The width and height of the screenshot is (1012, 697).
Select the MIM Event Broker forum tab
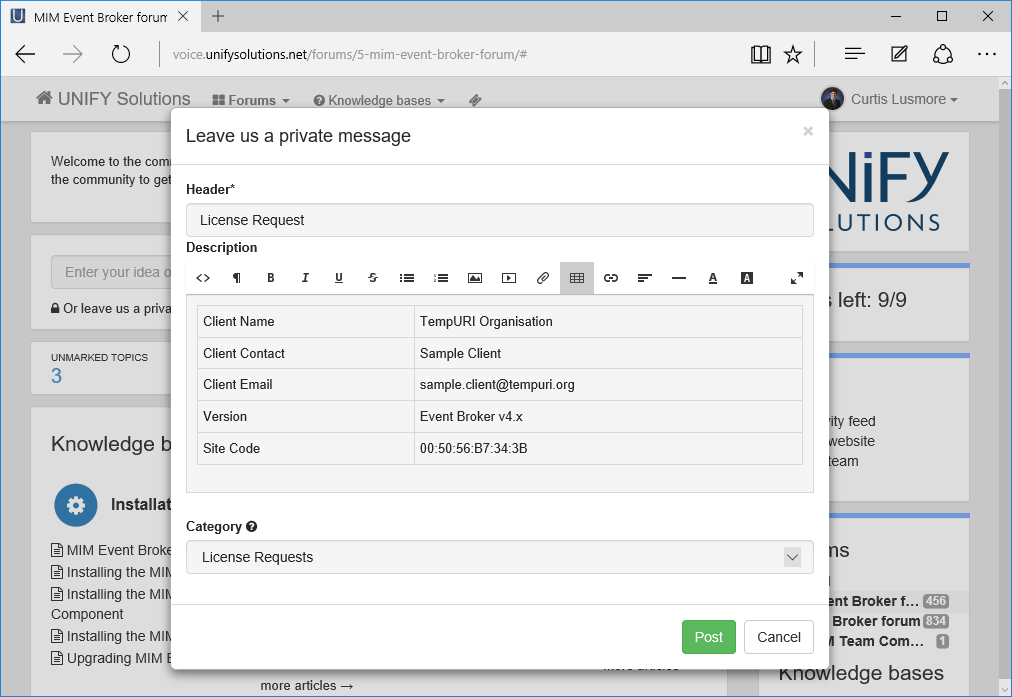[x=100, y=17]
